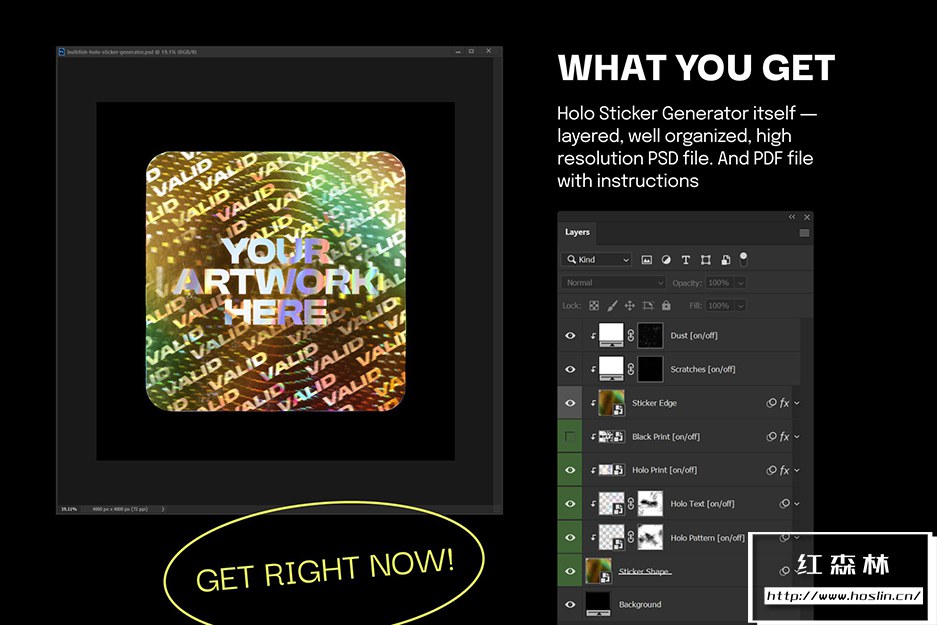
Task: Open the Normal blend mode dropdown
Action: [613, 283]
